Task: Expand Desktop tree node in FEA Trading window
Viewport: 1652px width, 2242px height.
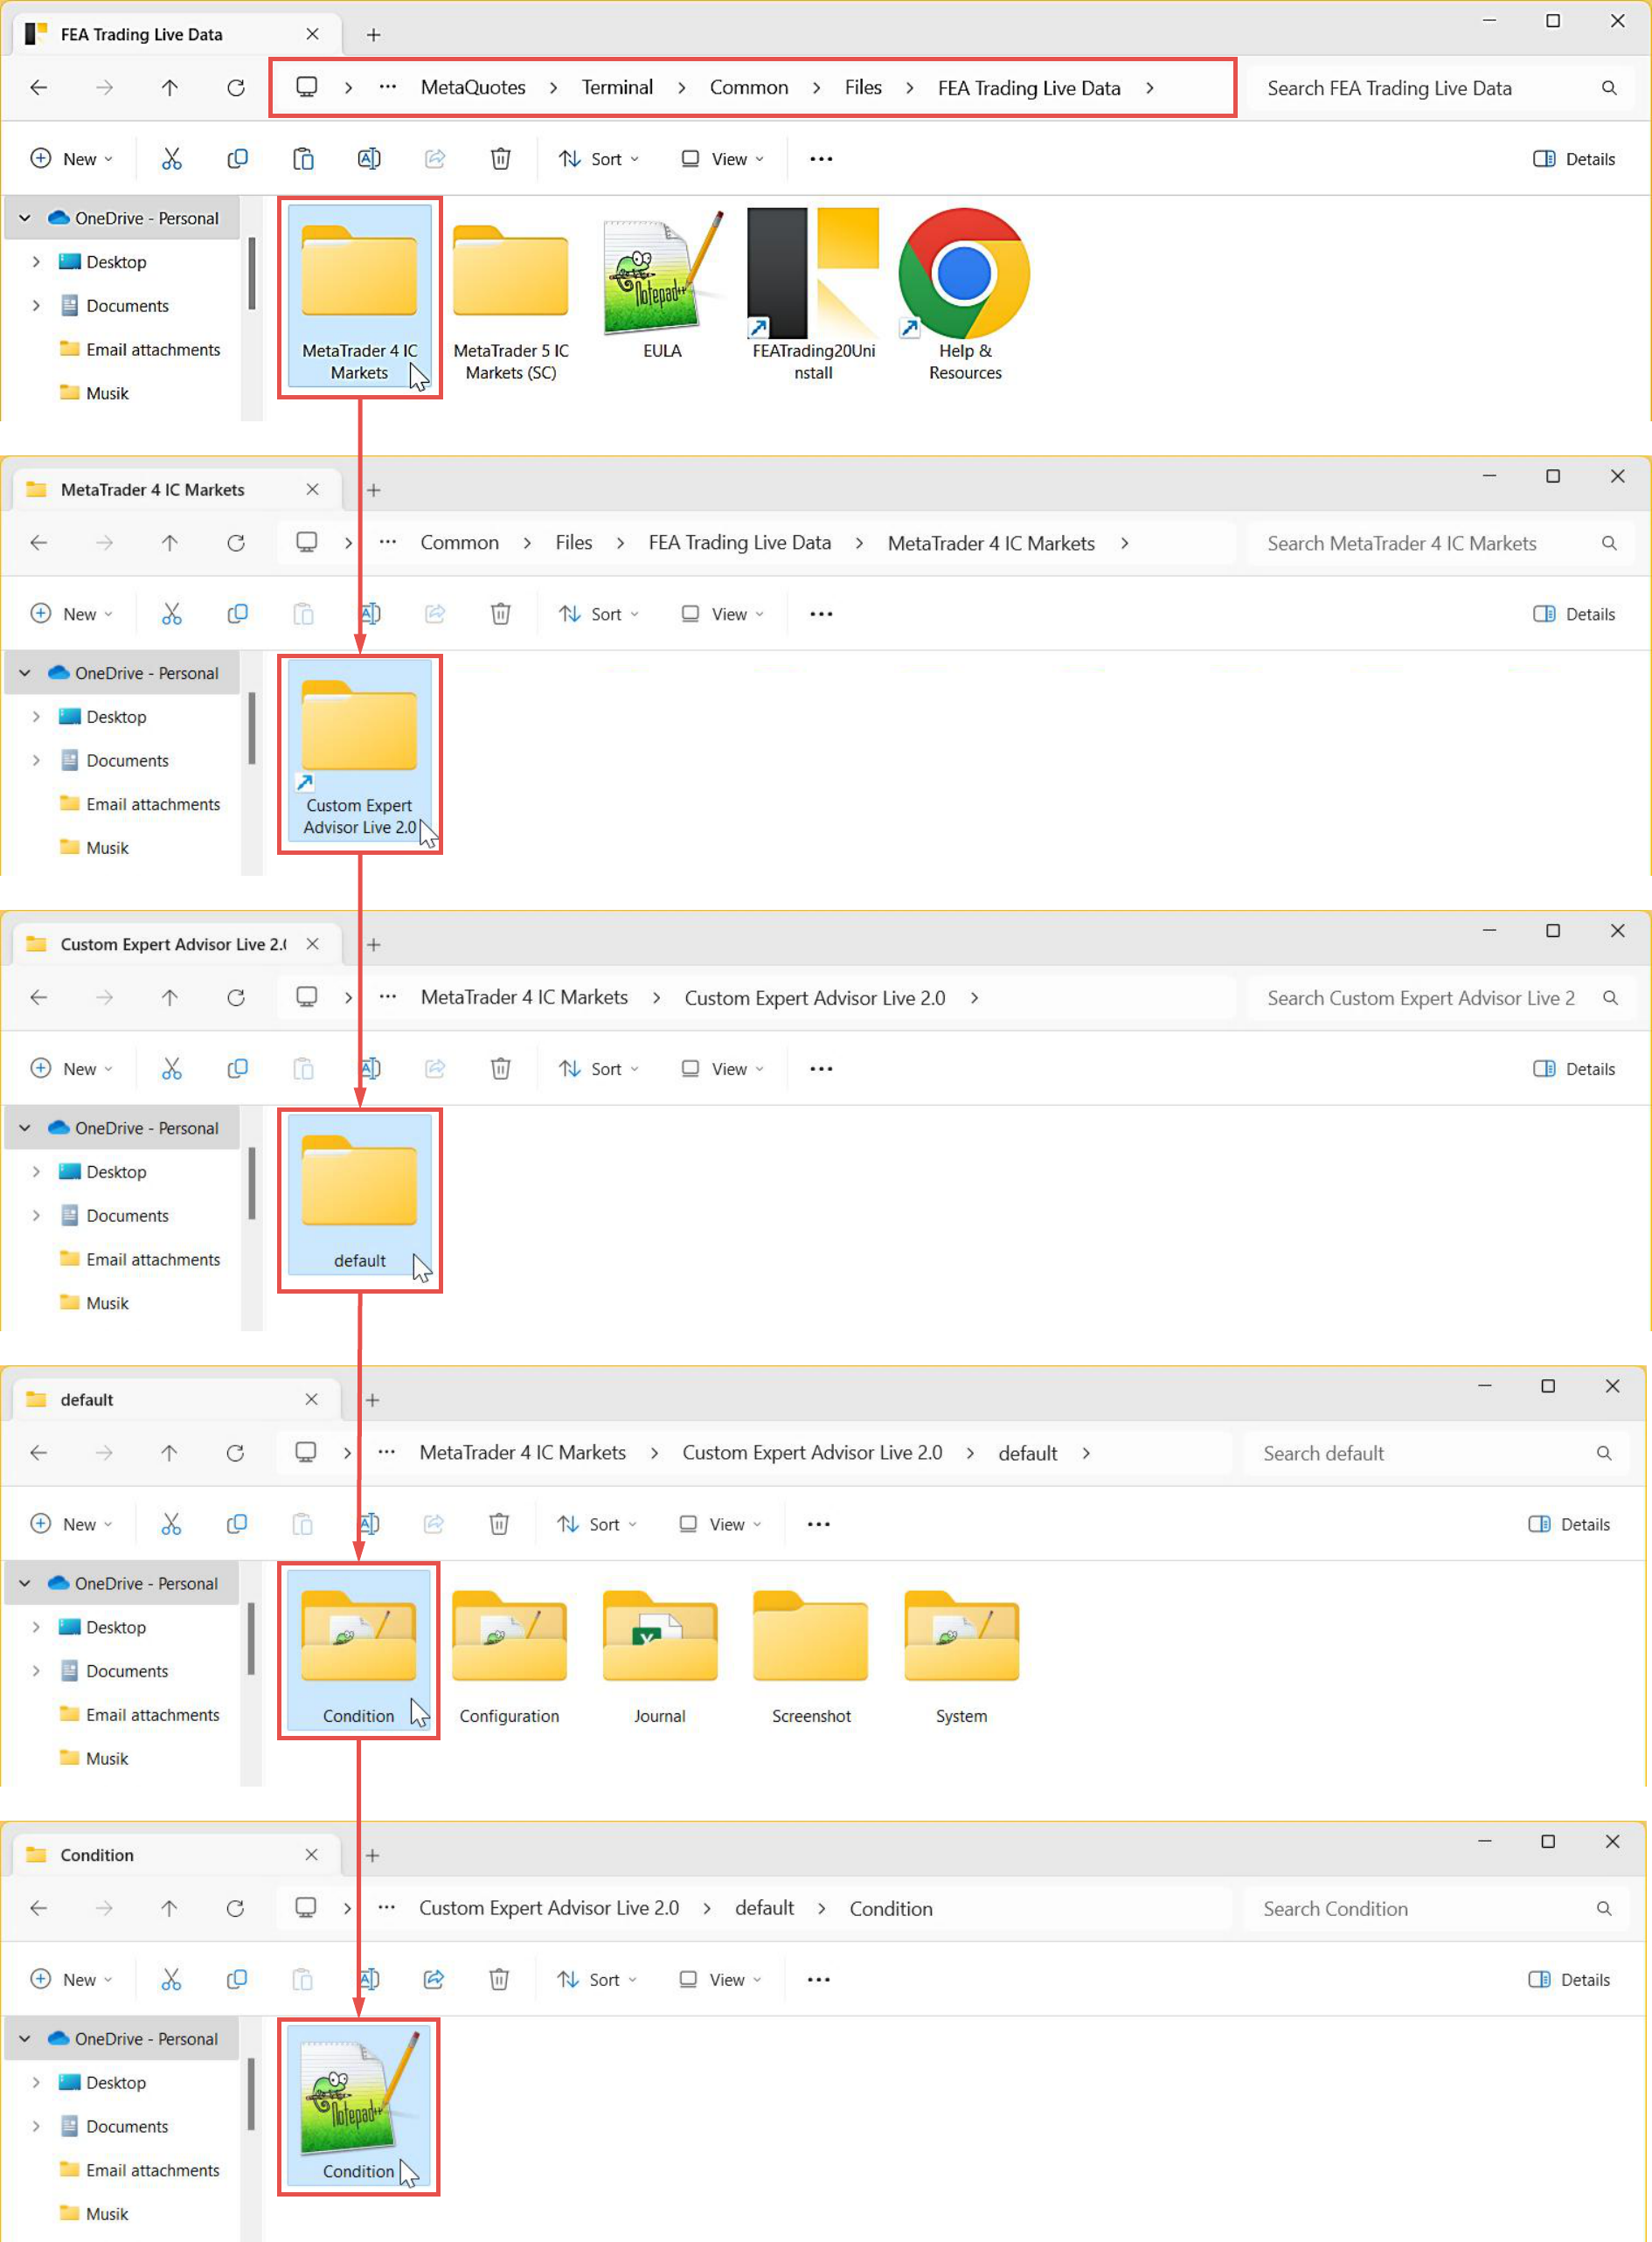Action: point(36,262)
